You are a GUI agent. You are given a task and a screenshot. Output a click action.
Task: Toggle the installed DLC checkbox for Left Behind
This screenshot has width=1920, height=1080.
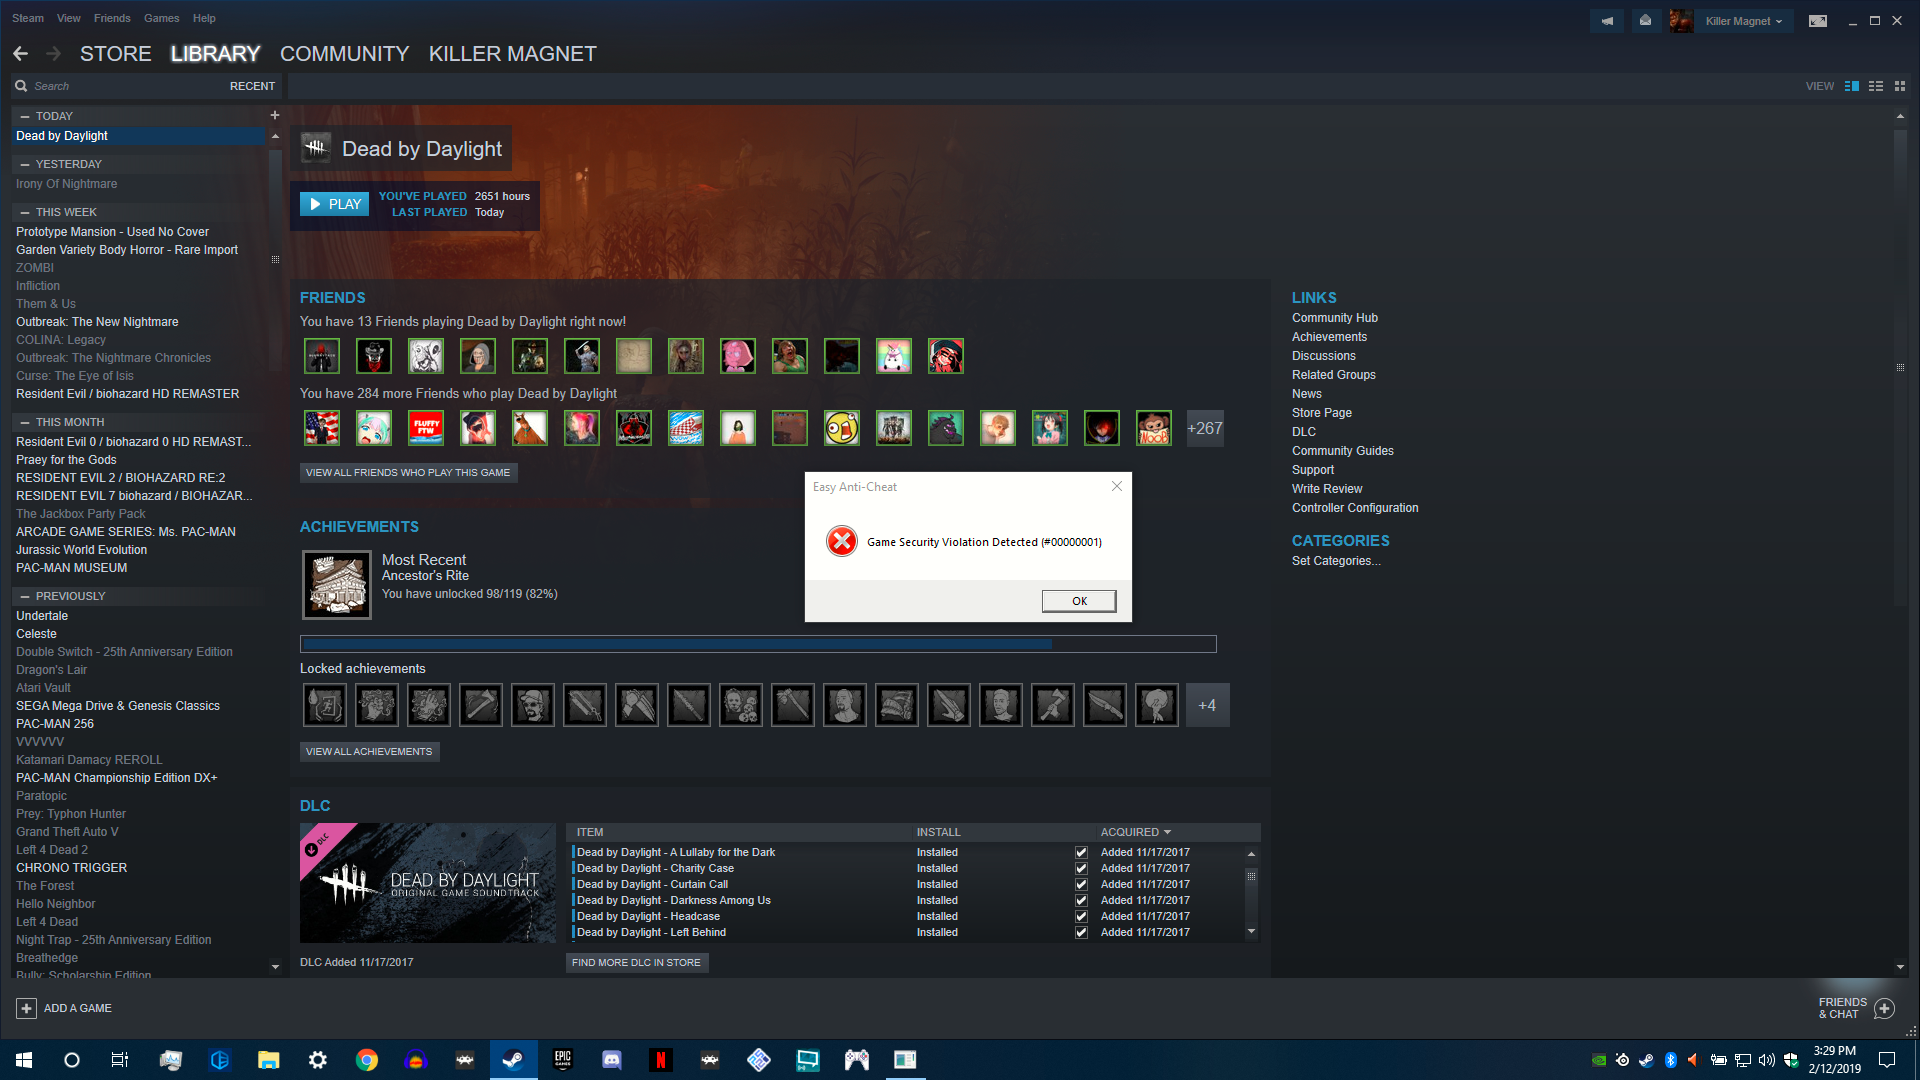(x=1081, y=931)
